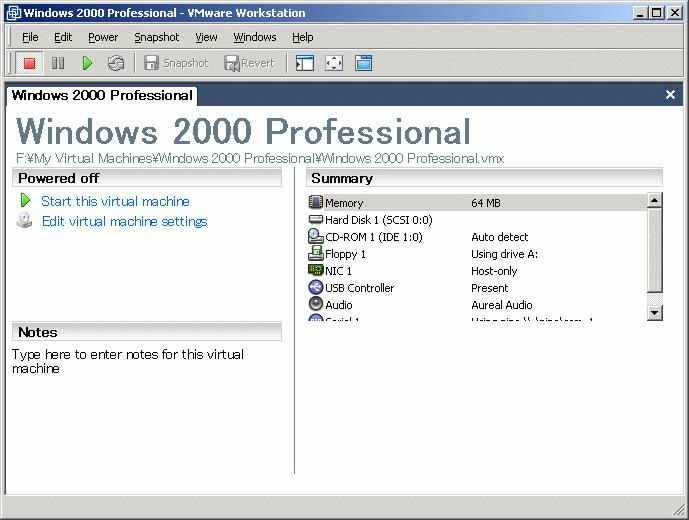Open the Edit menu
This screenshot has width=689, height=520.
click(x=63, y=37)
